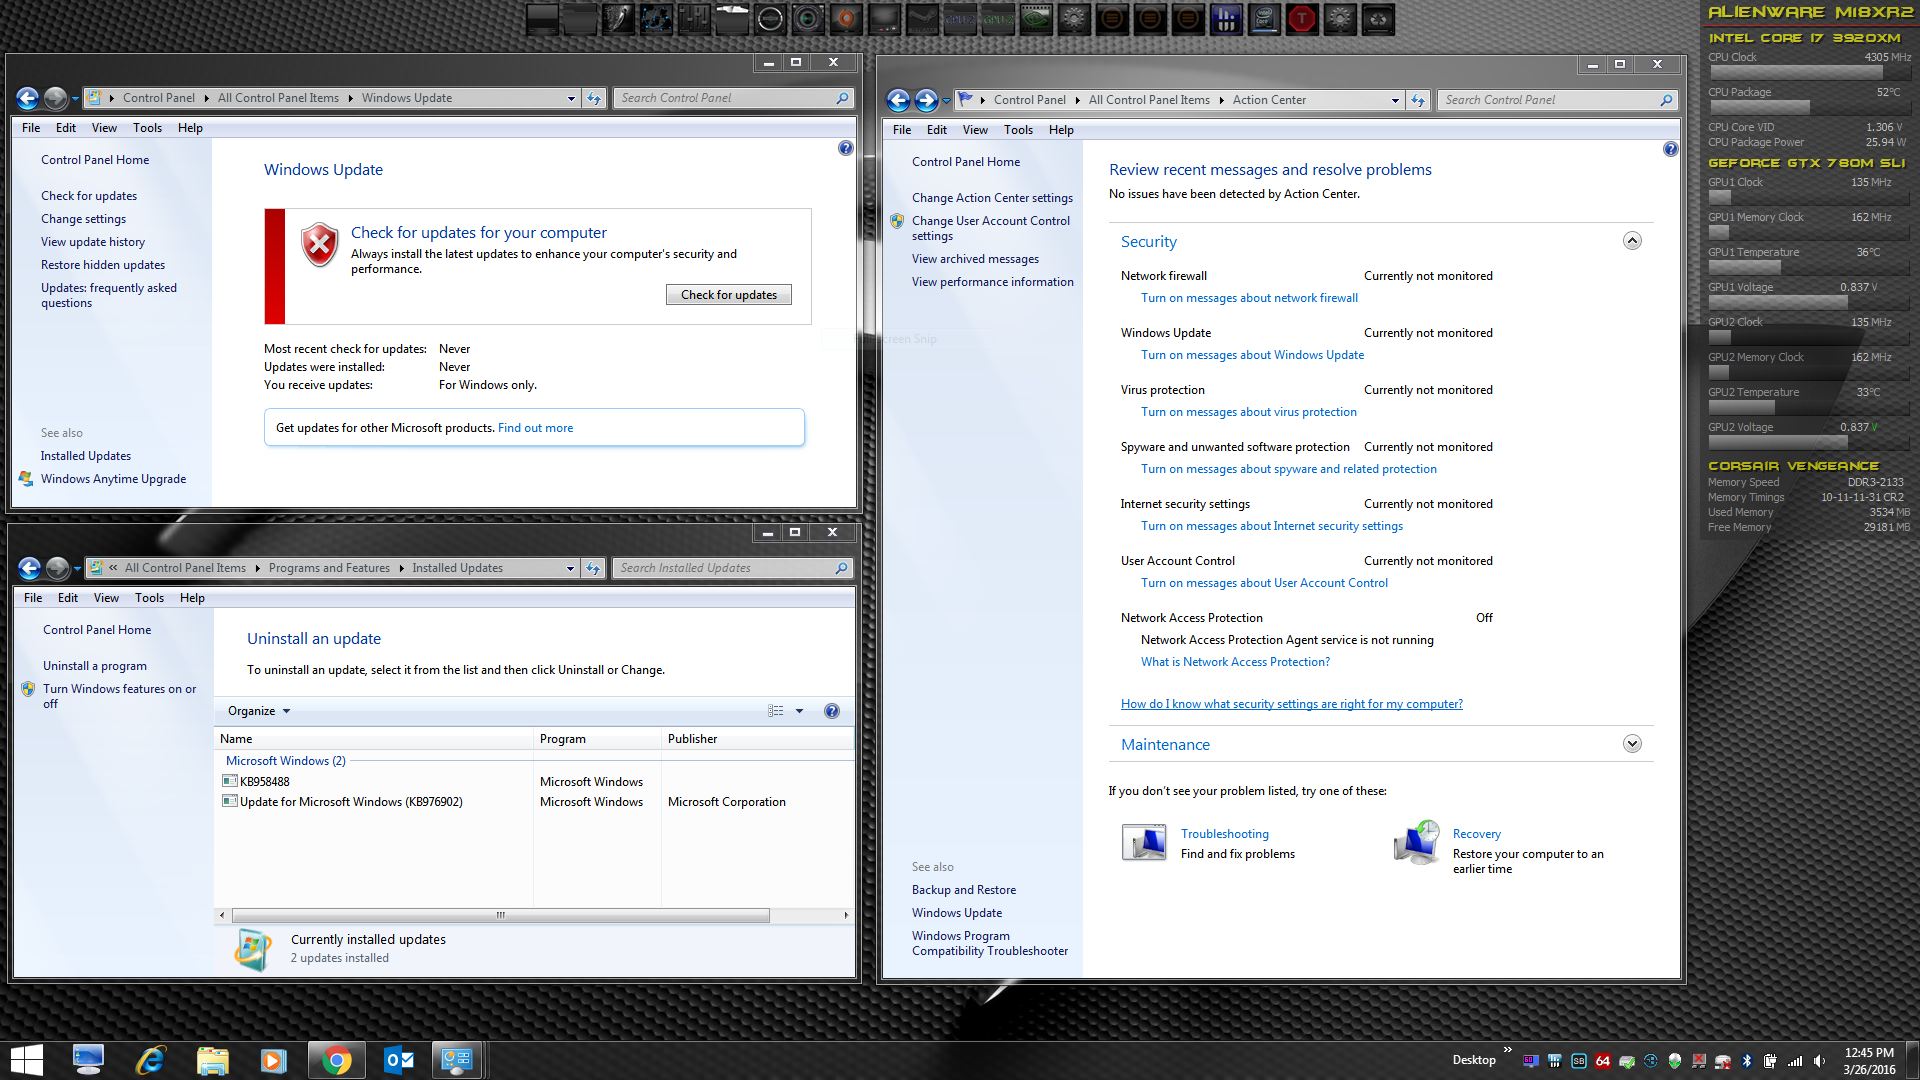Open Google Chrome from the taskbar

(336, 1060)
